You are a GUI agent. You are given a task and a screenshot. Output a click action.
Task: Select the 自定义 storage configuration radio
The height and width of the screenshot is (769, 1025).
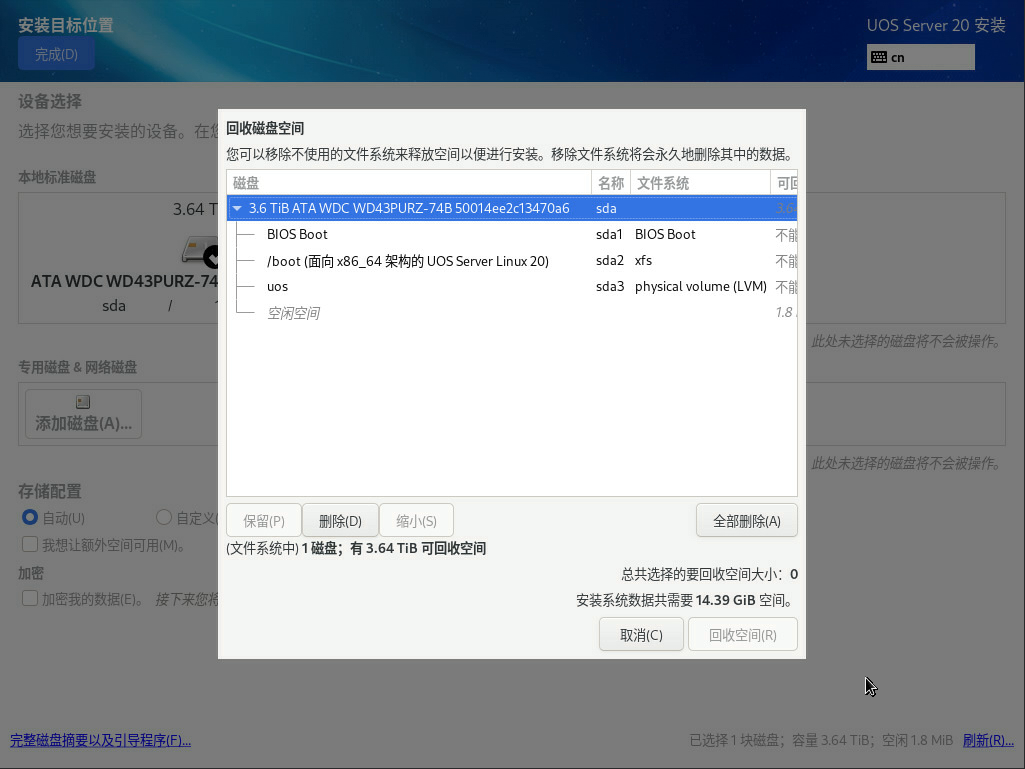tap(163, 517)
